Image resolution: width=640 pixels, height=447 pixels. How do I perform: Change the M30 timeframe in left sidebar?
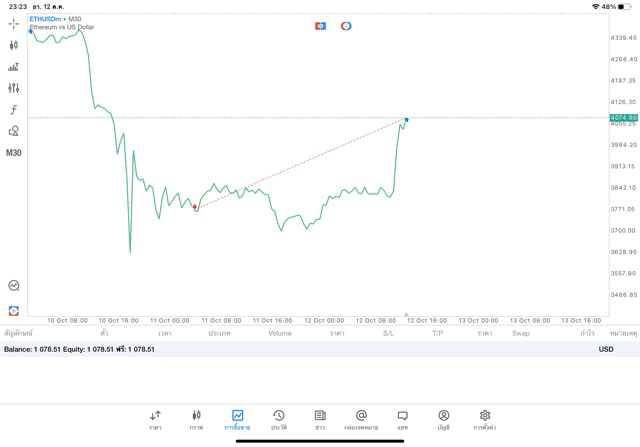pyautogui.click(x=14, y=153)
